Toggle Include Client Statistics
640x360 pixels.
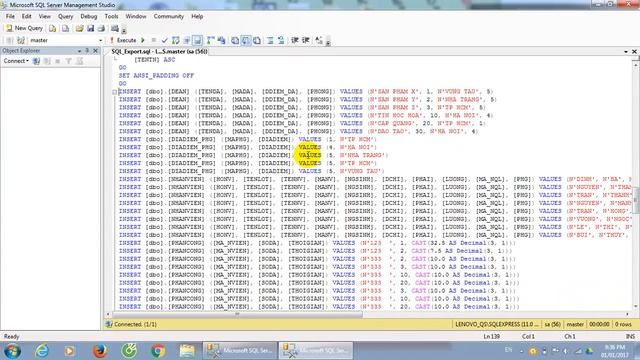[x=222, y=40]
